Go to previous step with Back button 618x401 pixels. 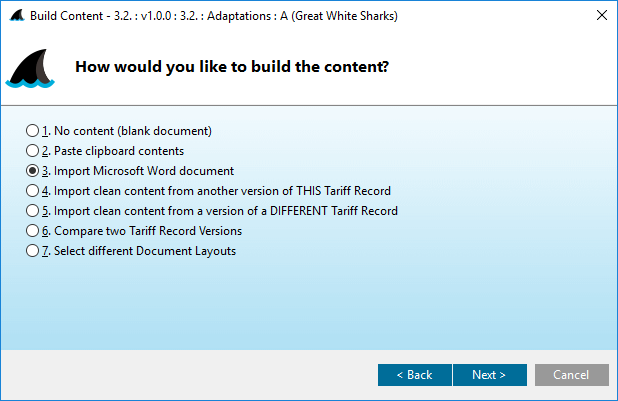414,375
